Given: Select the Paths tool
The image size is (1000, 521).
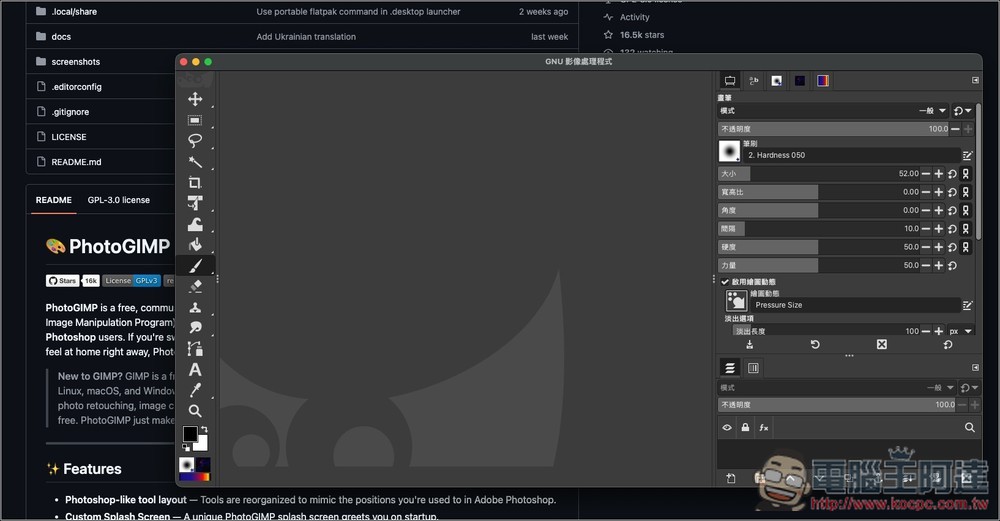Looking at the screenshot, I should pos(195,349).
